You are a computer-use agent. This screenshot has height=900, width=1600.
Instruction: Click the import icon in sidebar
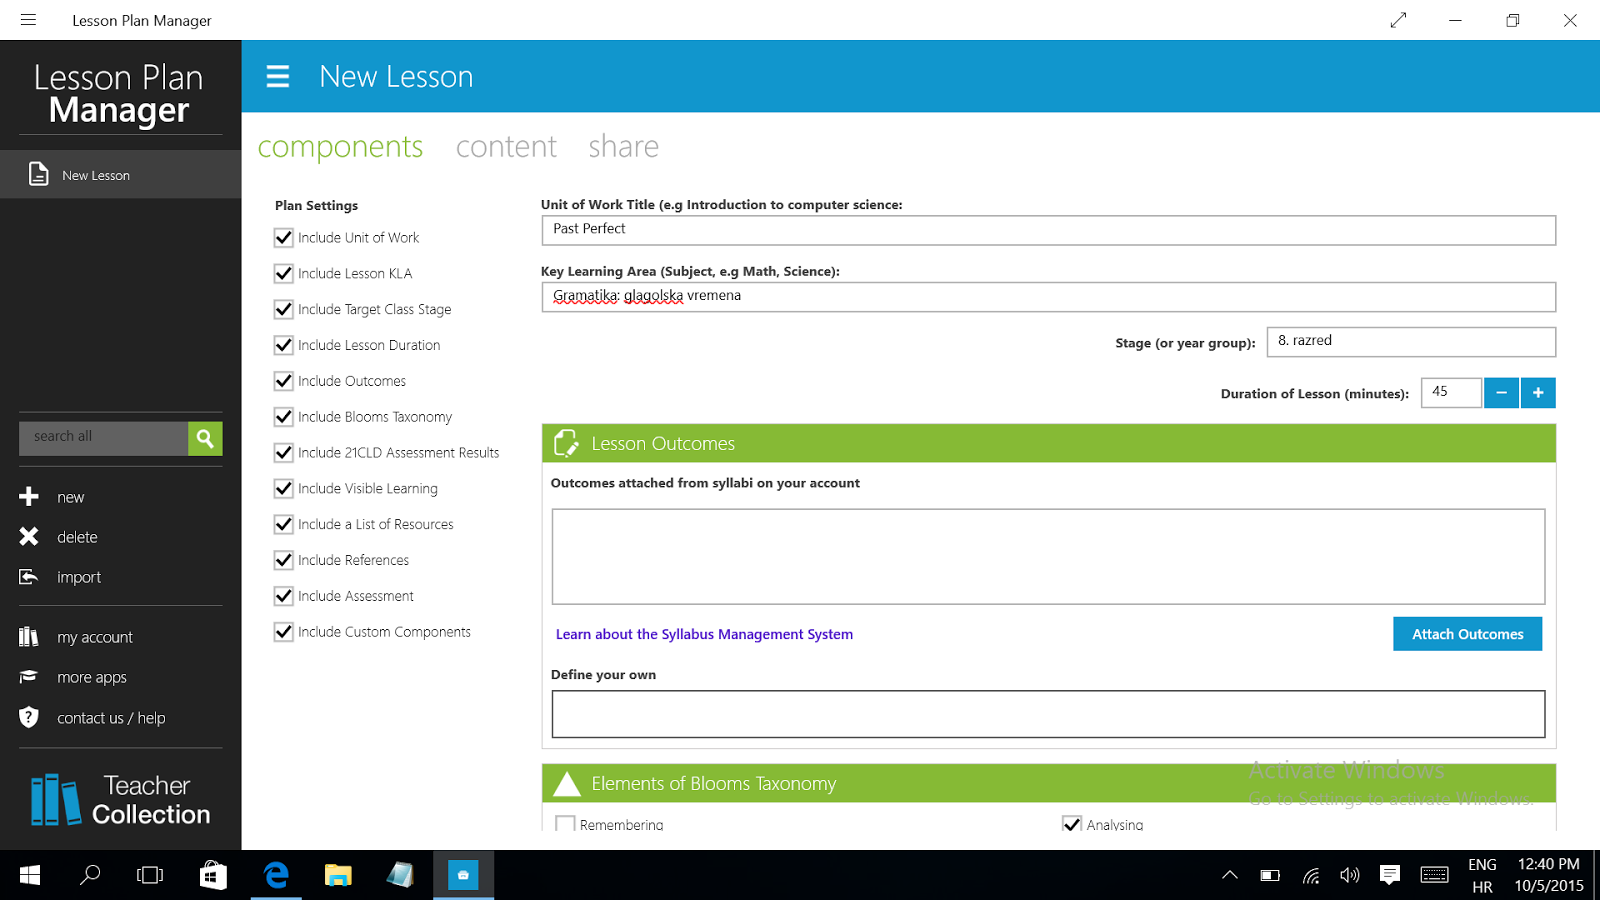[x=29, y=577]
